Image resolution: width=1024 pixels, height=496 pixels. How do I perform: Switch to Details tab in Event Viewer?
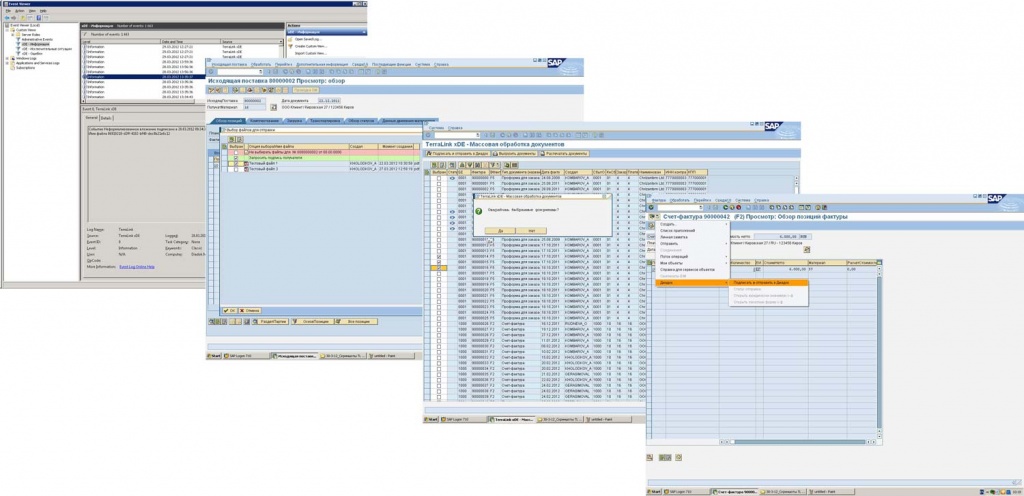coord(105,118)
